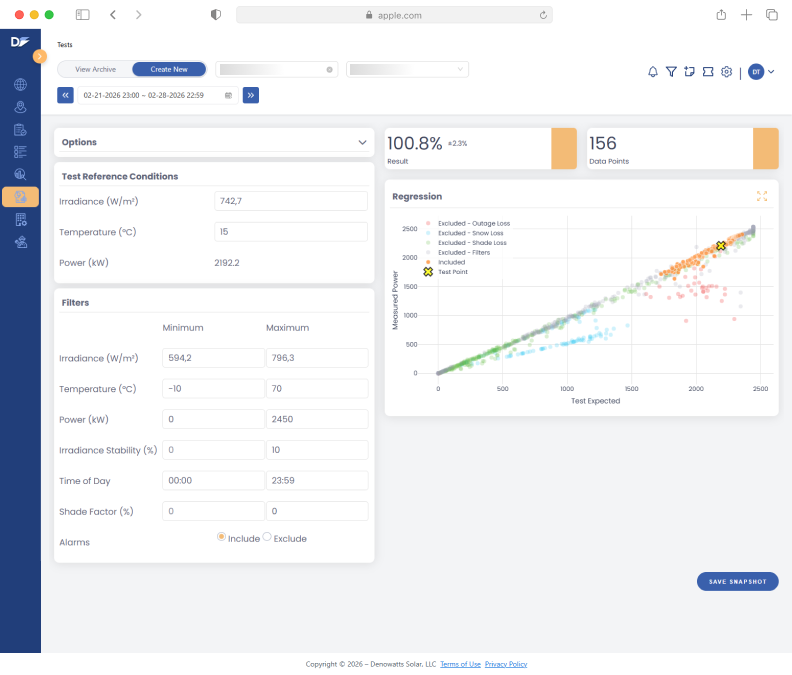Viewport: 792px width, 675px height.
Task: Open the globe icon in sidebar
Action: [20, 85]
